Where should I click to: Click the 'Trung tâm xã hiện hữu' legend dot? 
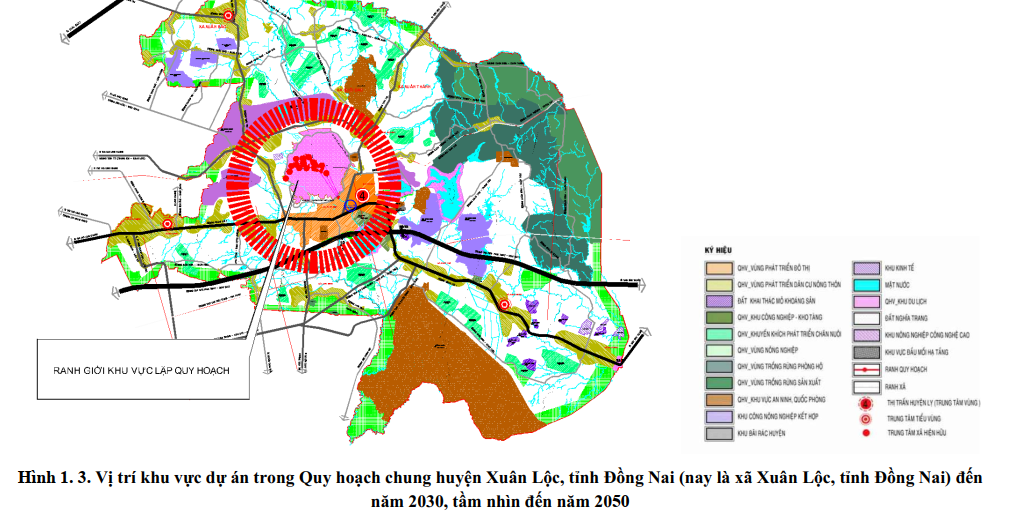click(864, 433)
